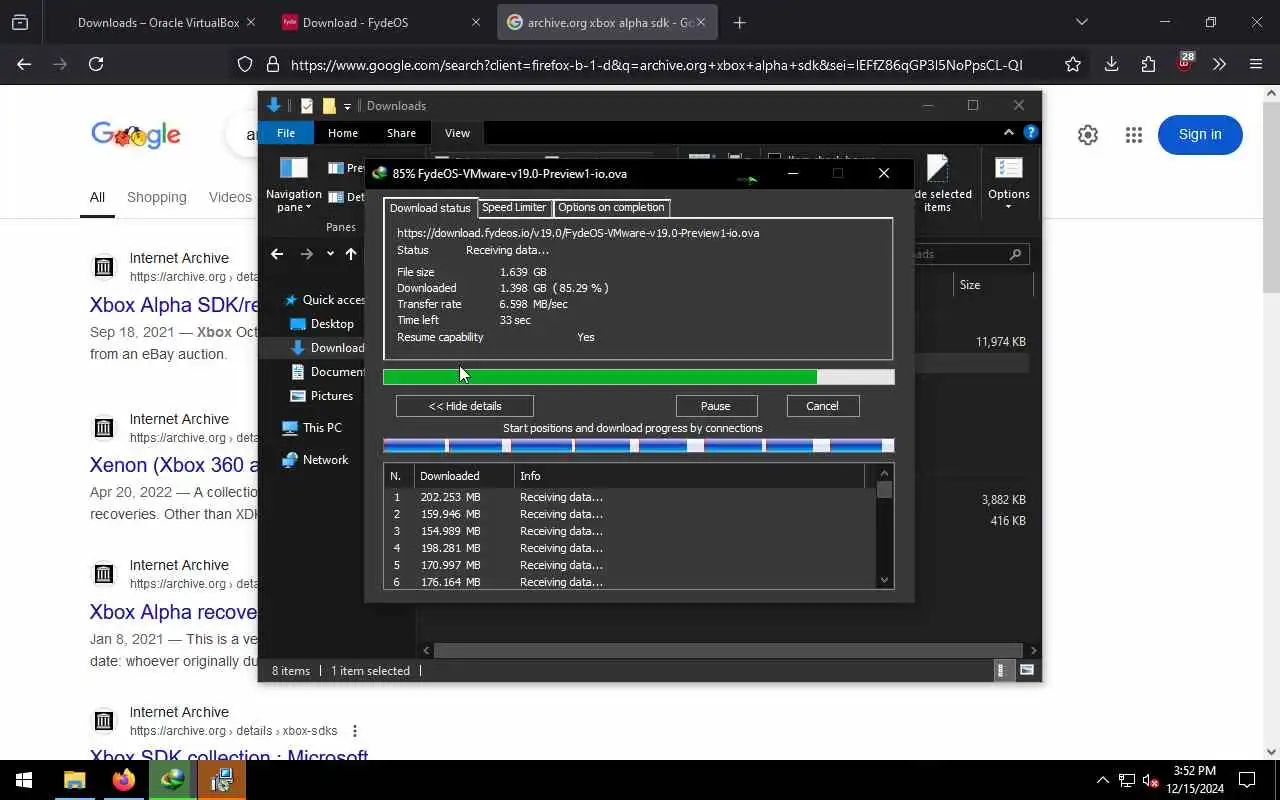Go up one folder level in Explorer

(x=351, y=254)
